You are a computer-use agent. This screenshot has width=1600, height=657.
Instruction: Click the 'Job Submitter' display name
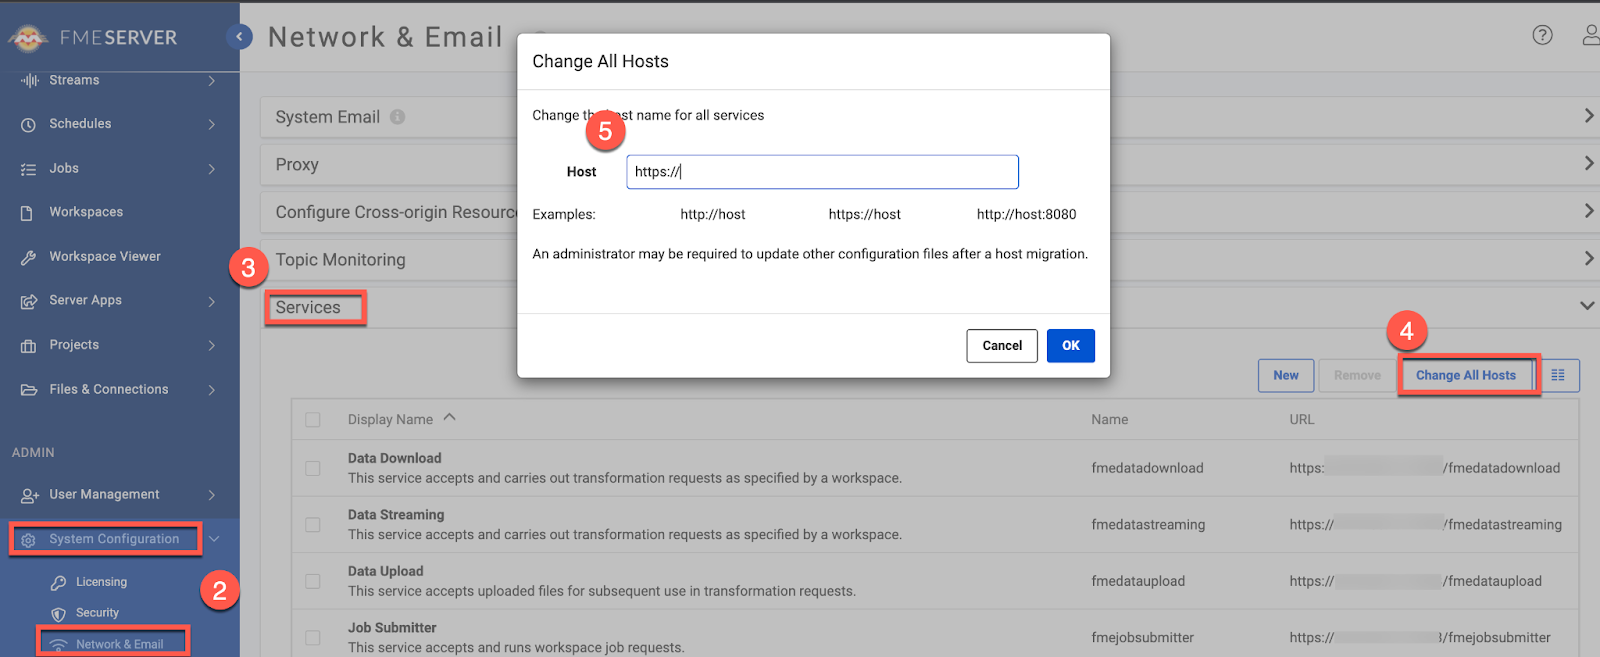(x=392, y=628)
